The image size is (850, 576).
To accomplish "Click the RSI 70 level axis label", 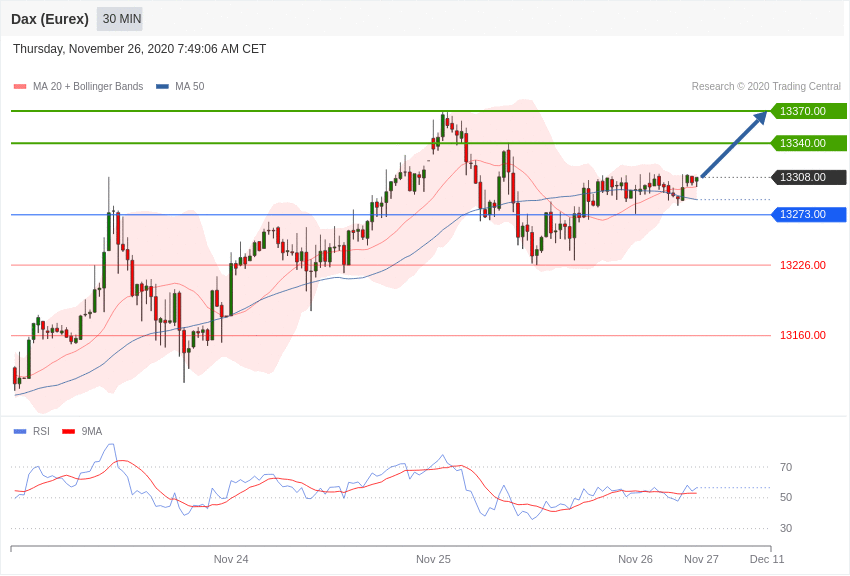I will click(x=786, y=467).
